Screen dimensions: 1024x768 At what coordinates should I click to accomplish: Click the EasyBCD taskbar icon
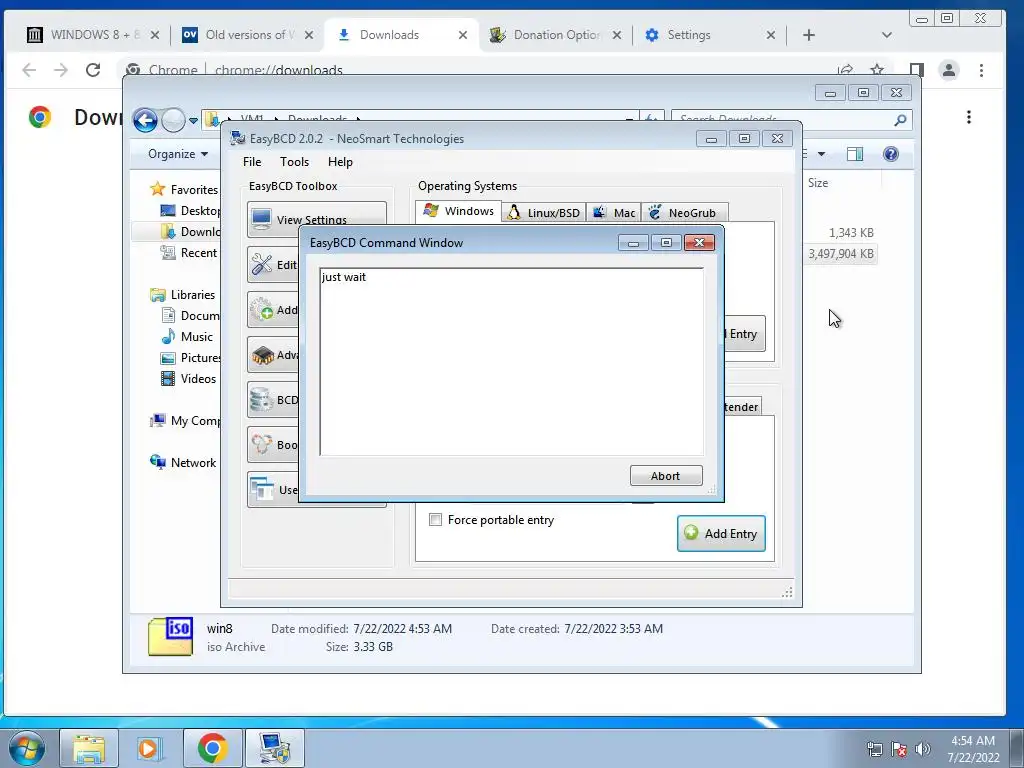tap(275, 748)
